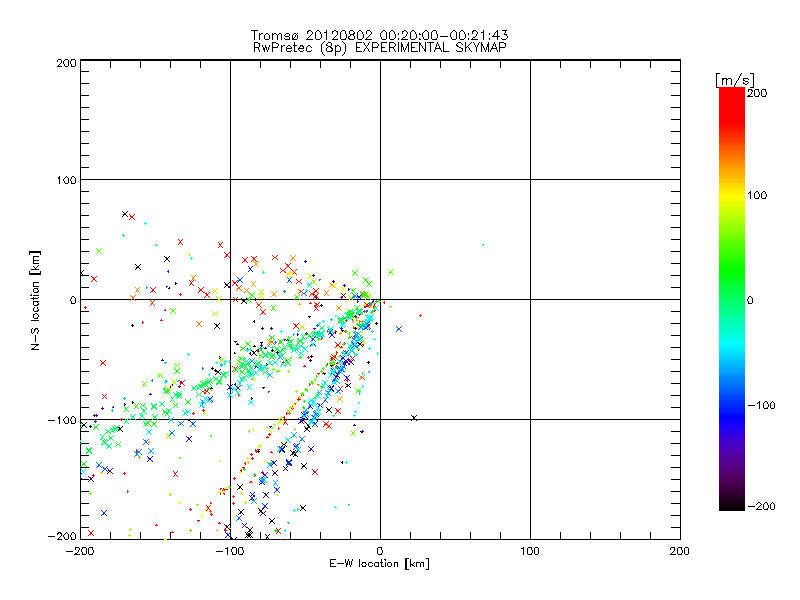Click the yellow band of the colorbar
Viewport: 800px width, 600px height.
coord(732,196)
